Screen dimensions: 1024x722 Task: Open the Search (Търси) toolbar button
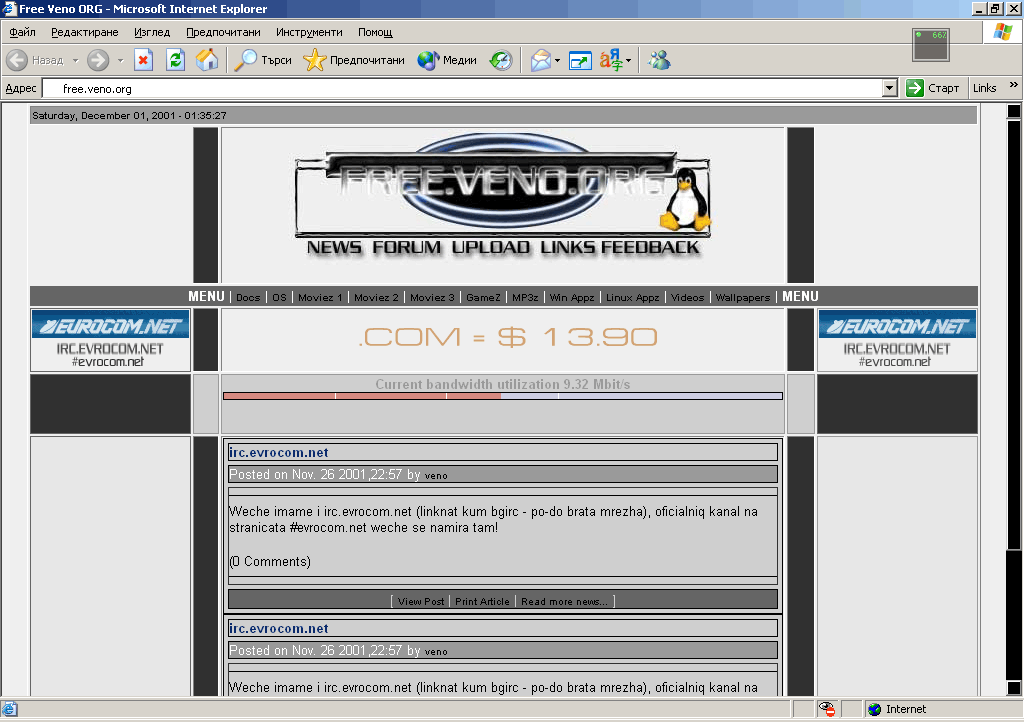pyautogui.click(x=263, y=60)
